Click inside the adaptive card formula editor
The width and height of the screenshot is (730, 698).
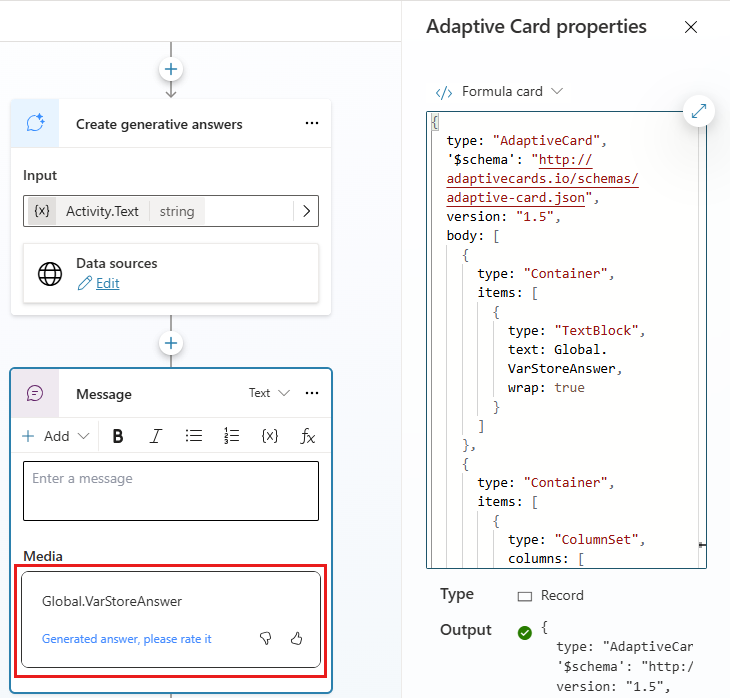pos(566,340)
